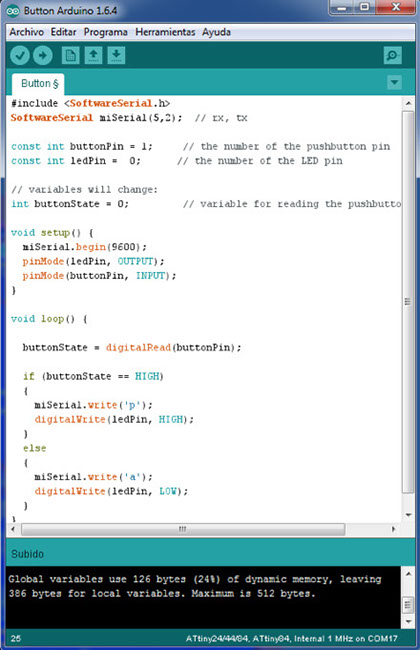Open a sketch with the up-arrow icon
Screen dimensions: 420x650
pos(93,55)
